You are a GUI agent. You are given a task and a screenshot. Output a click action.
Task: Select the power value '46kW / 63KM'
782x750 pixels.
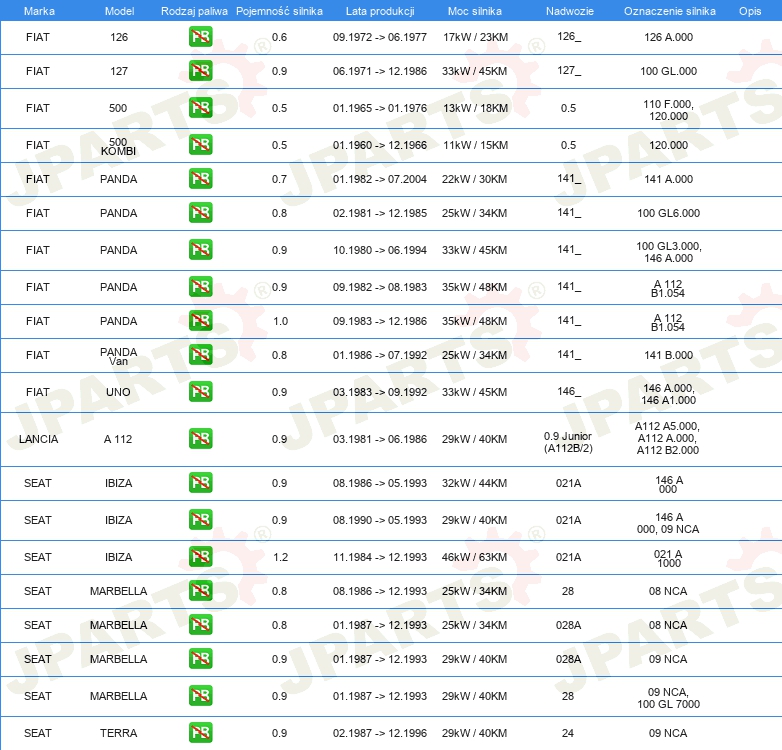(474, 557)
